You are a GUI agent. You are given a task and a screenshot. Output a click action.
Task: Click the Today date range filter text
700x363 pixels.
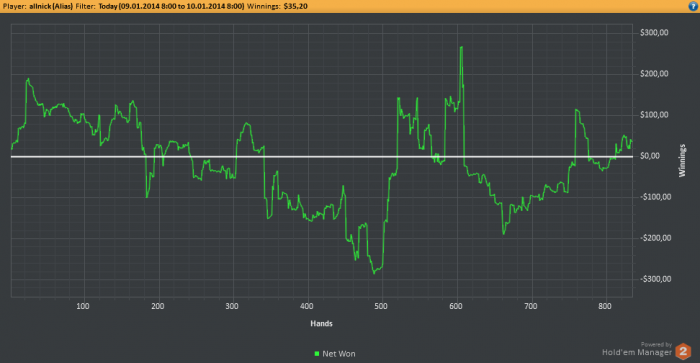point(171,6)
